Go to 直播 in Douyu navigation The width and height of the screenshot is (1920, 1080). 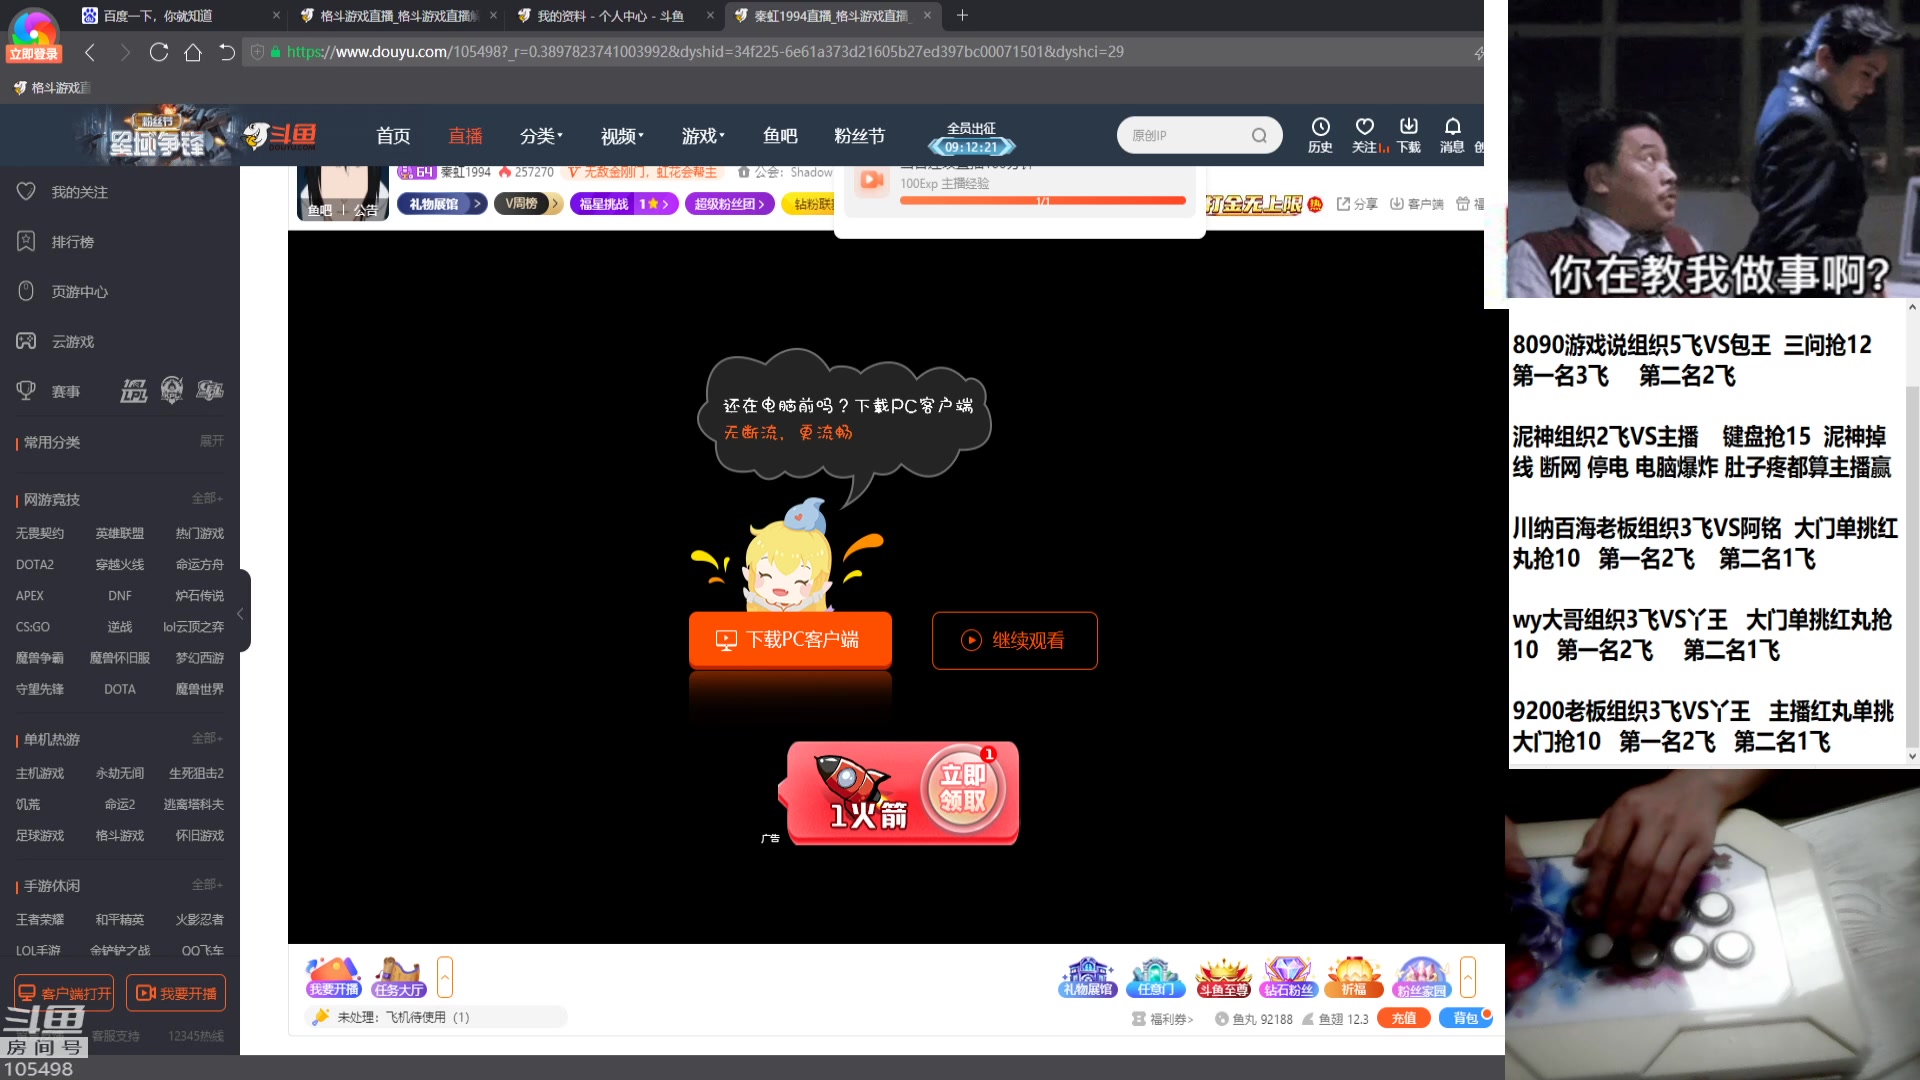(x=465, y=136)
